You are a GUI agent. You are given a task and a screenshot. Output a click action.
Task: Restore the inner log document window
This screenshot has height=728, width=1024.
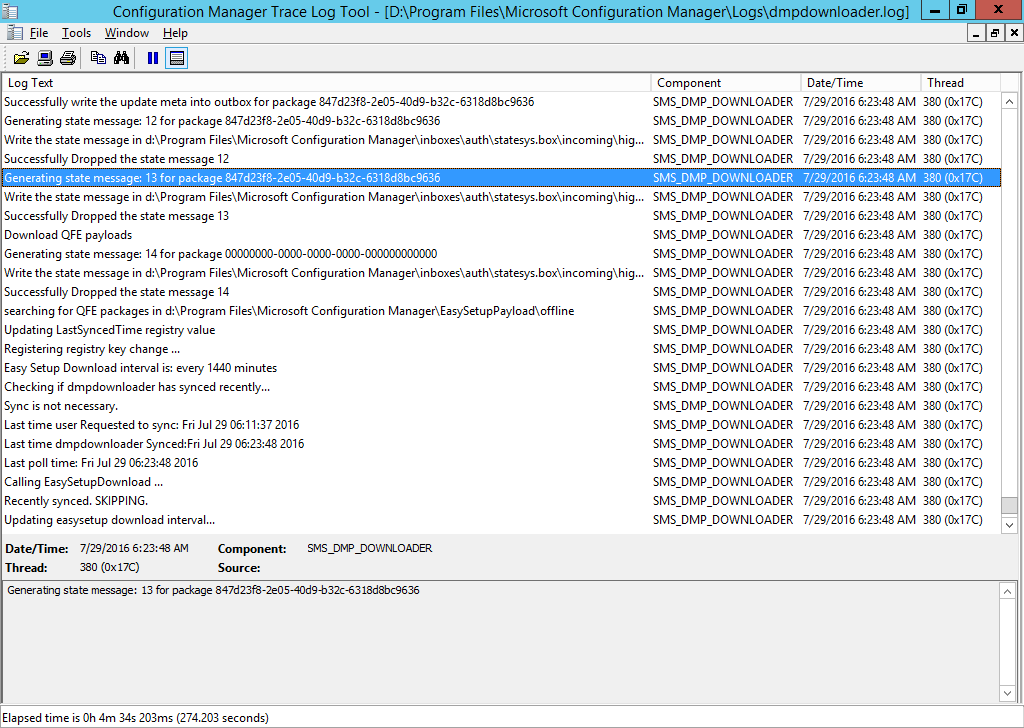(995, 33)
